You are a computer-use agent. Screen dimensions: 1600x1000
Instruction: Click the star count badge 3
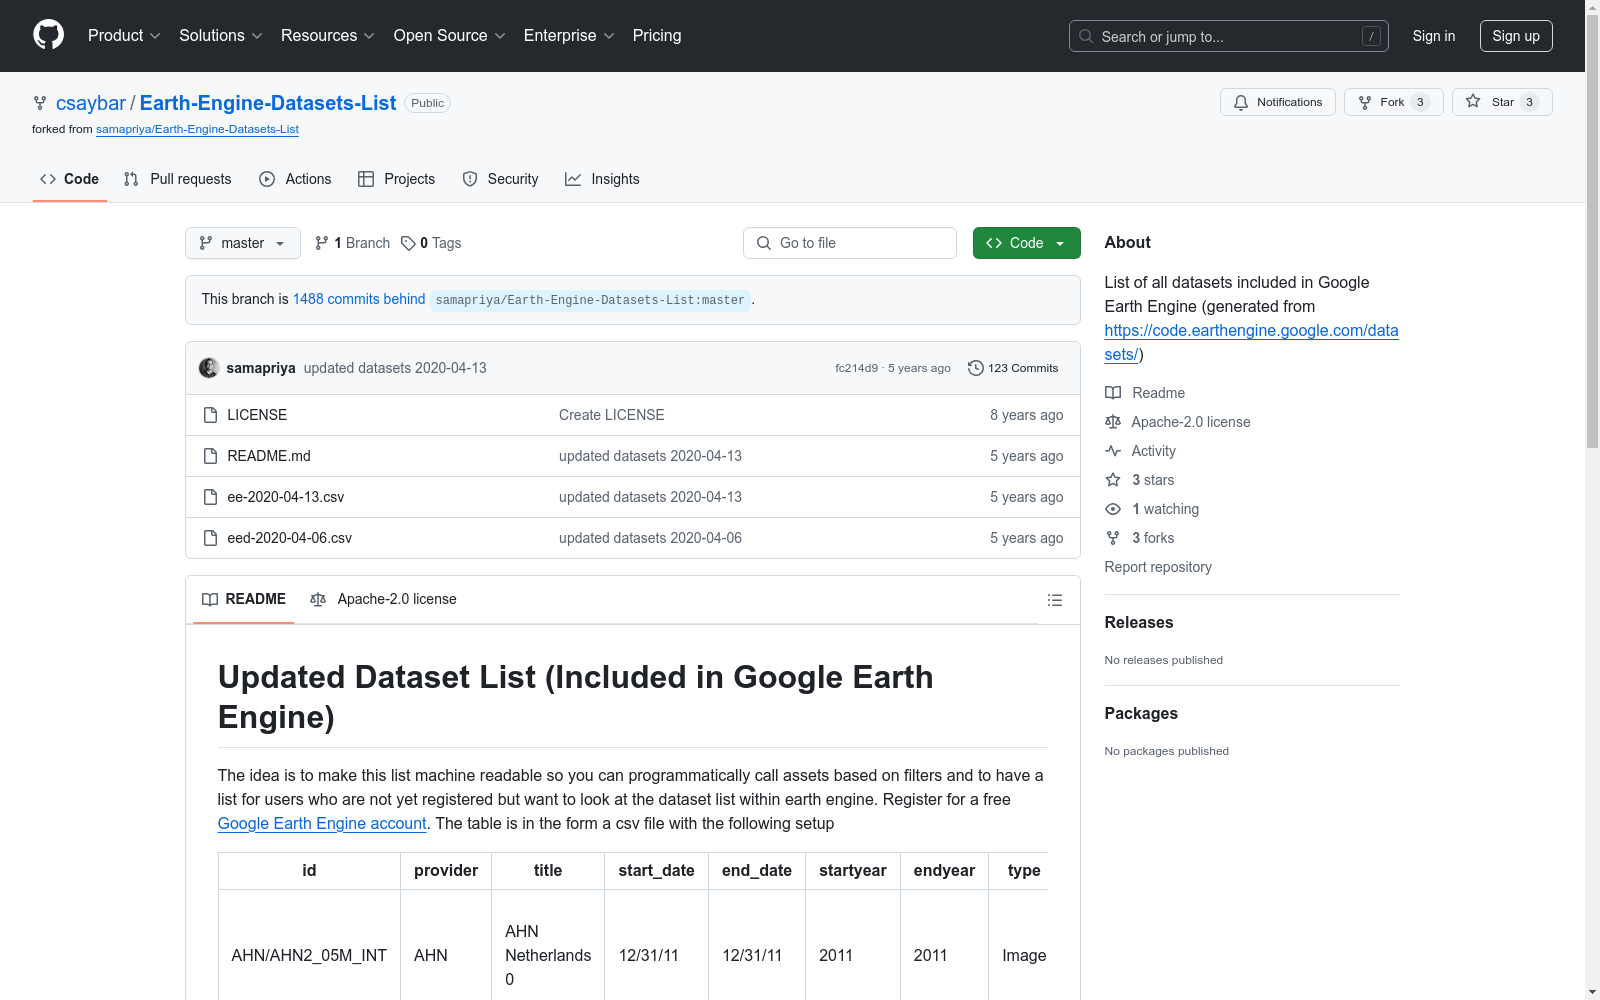point(1529,102)
